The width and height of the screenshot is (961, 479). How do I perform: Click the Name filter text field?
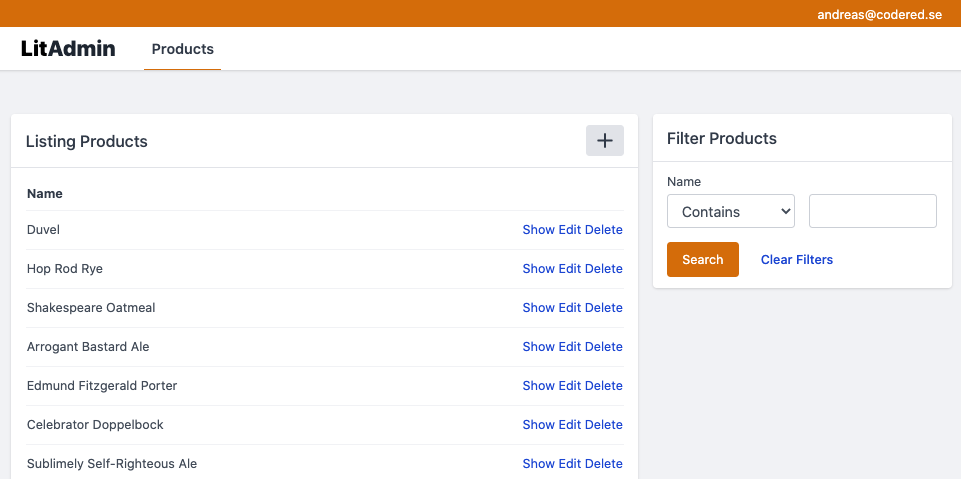pos(872,212)
